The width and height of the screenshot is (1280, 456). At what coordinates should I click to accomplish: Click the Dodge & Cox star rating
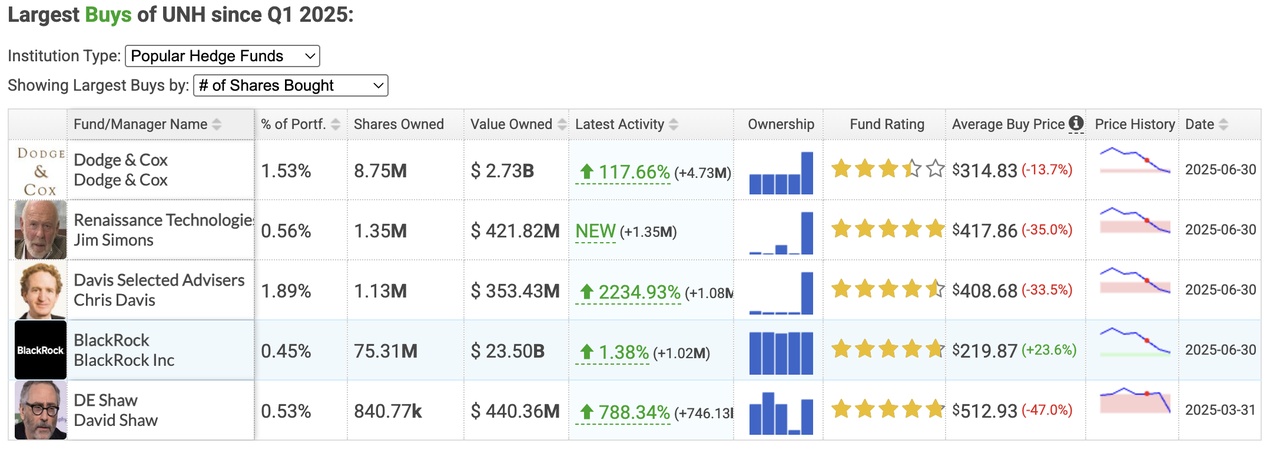coord(888,169)
